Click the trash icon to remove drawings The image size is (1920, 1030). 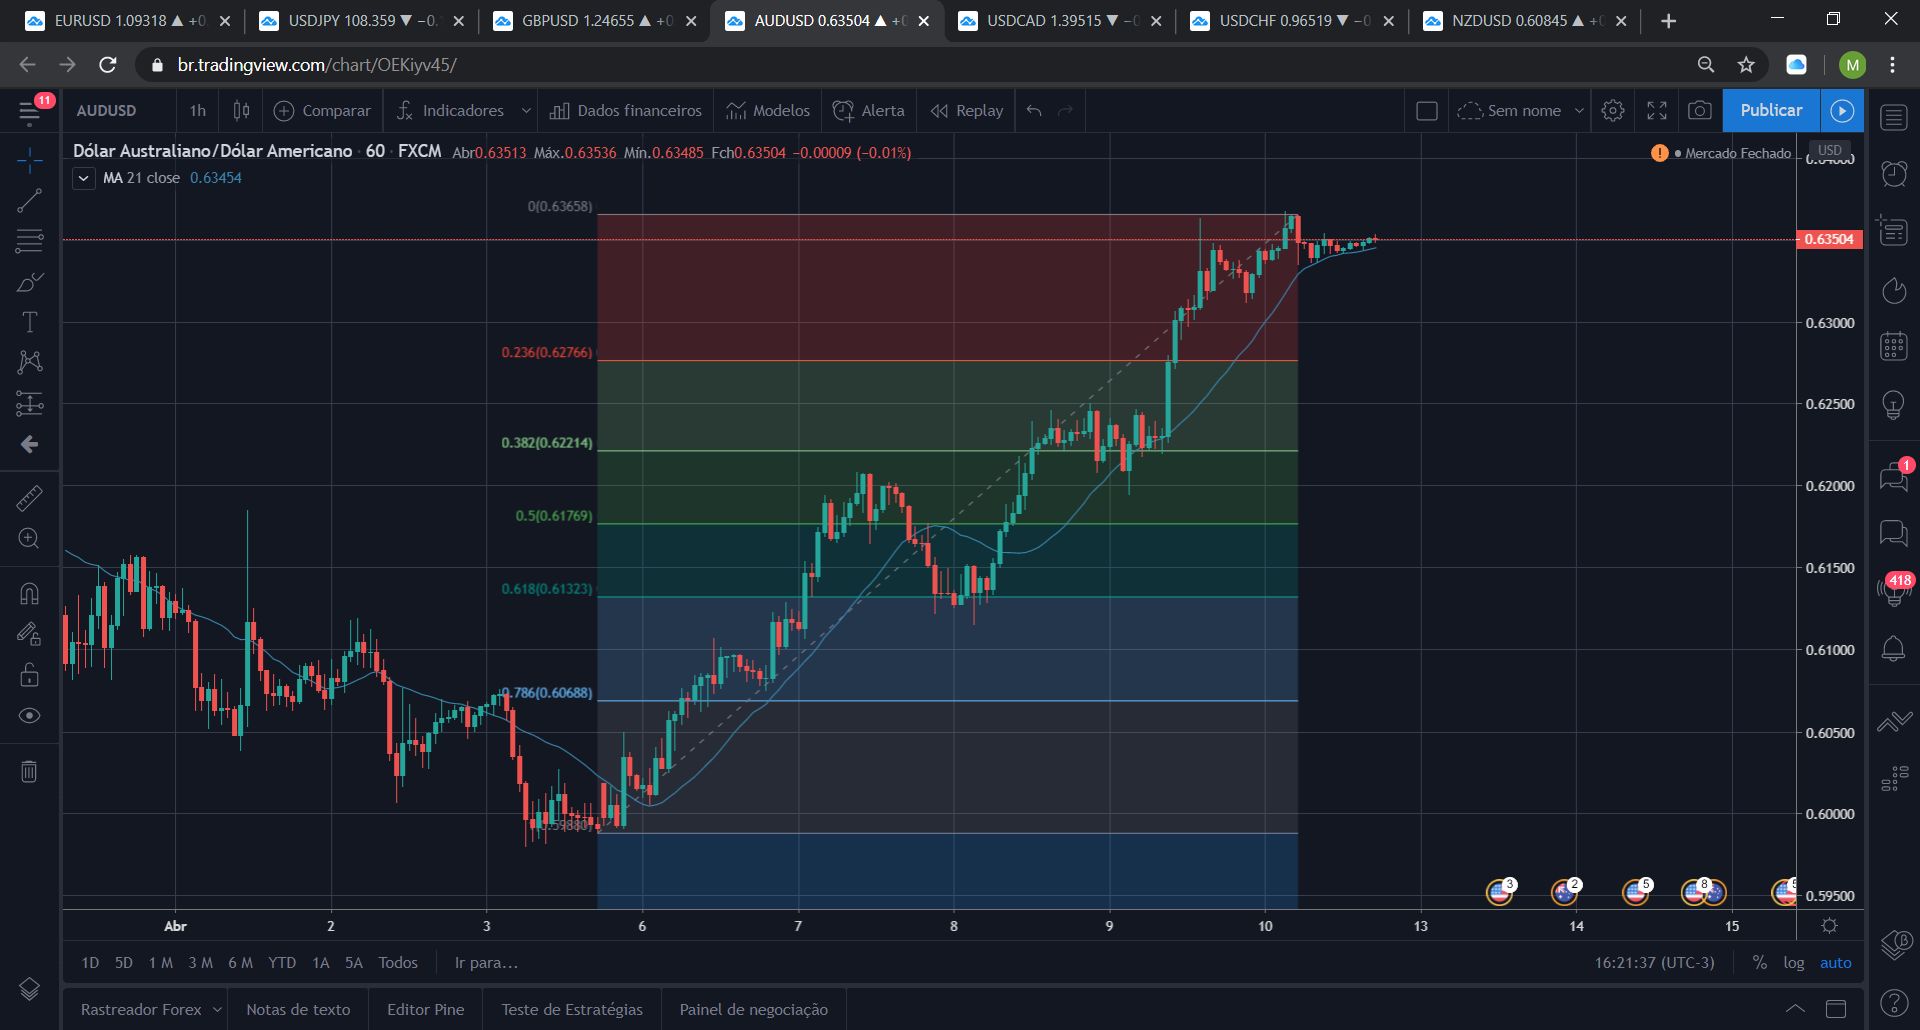click(x=29, y=771)
